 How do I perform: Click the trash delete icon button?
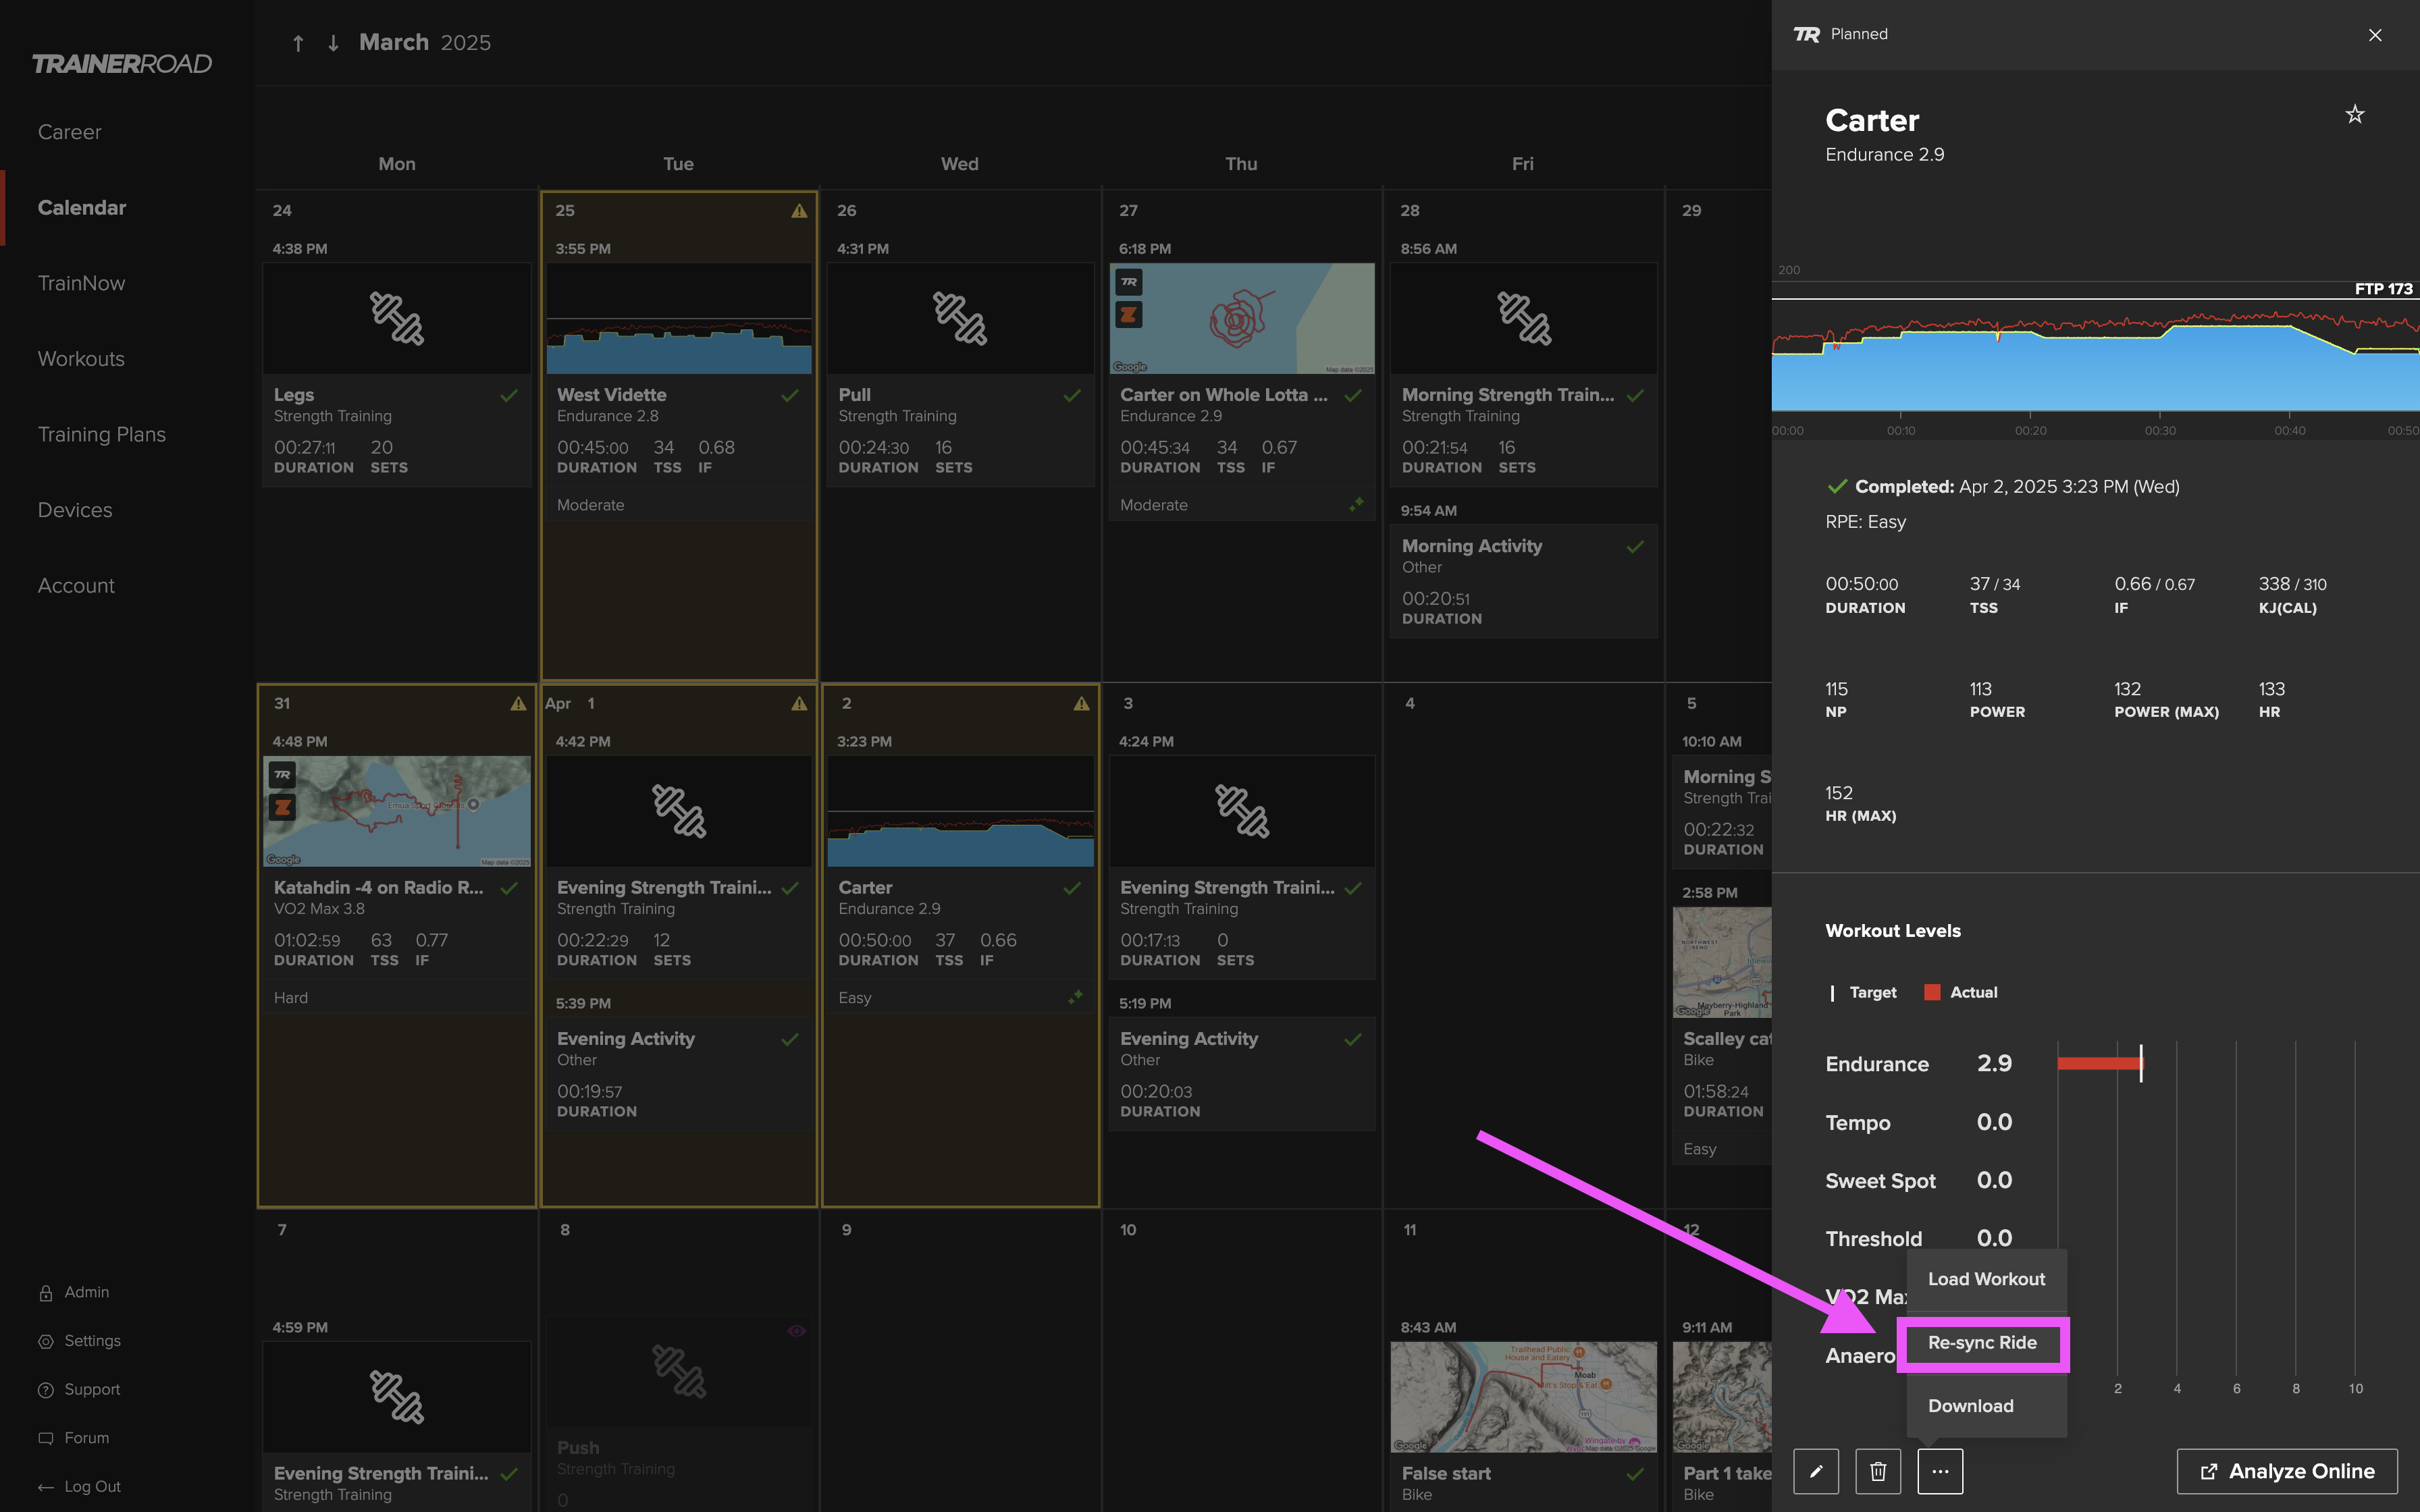(1878, 1471)
